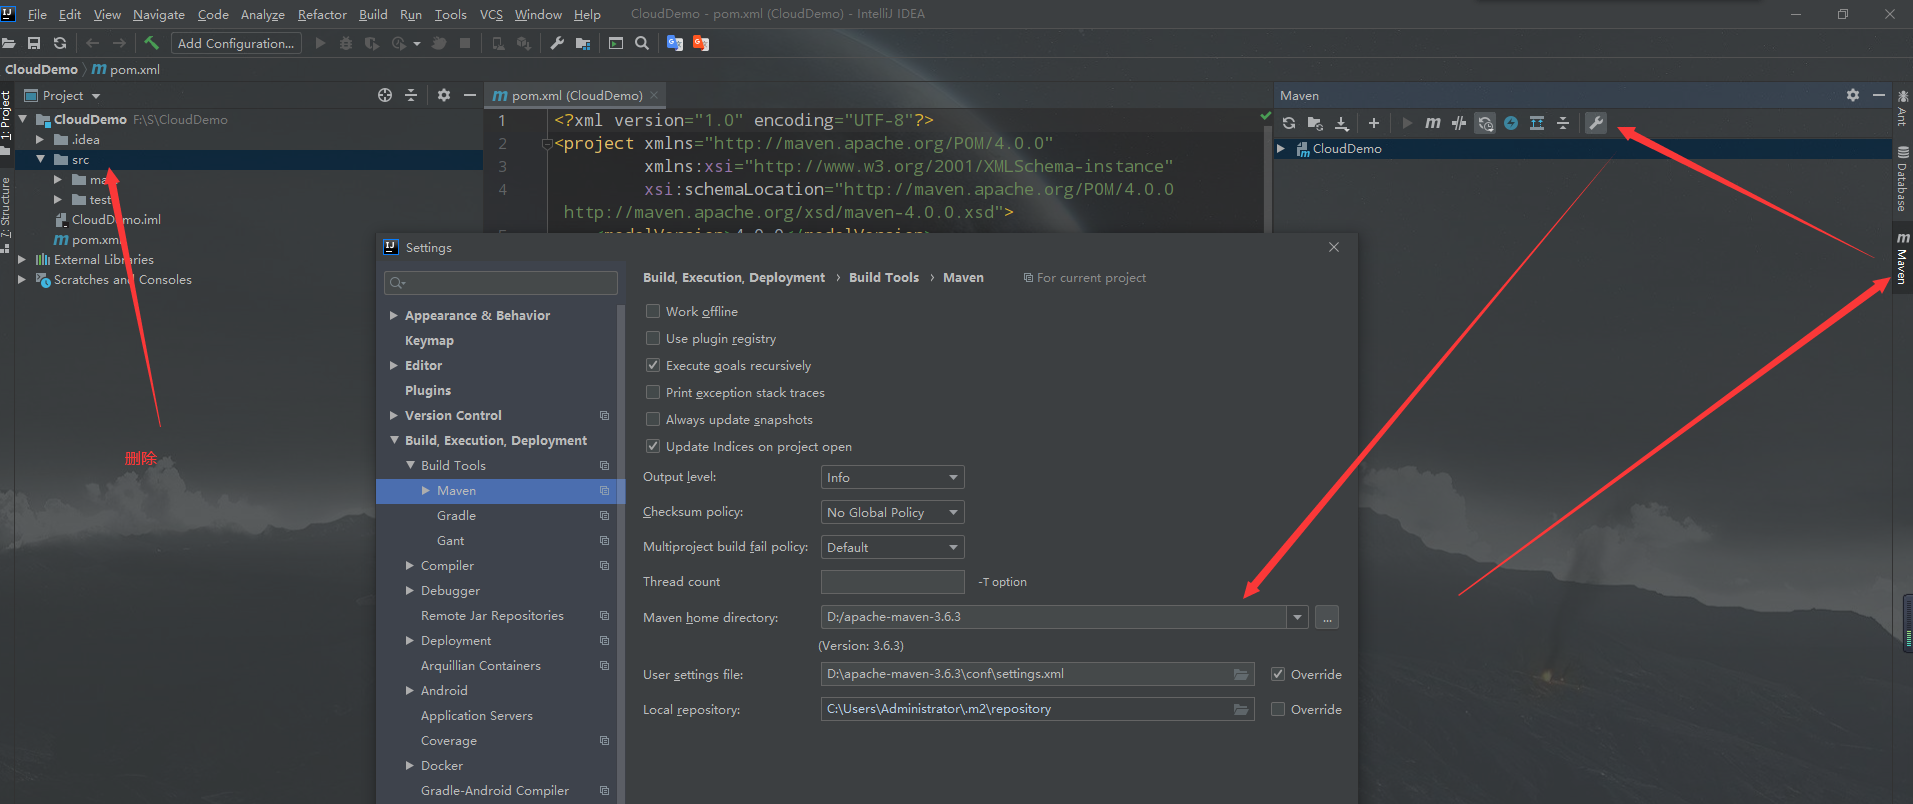Expand CloudDemo node in Maven panel
Viewport: 1913px width, 804px height.
point(1281,148)
